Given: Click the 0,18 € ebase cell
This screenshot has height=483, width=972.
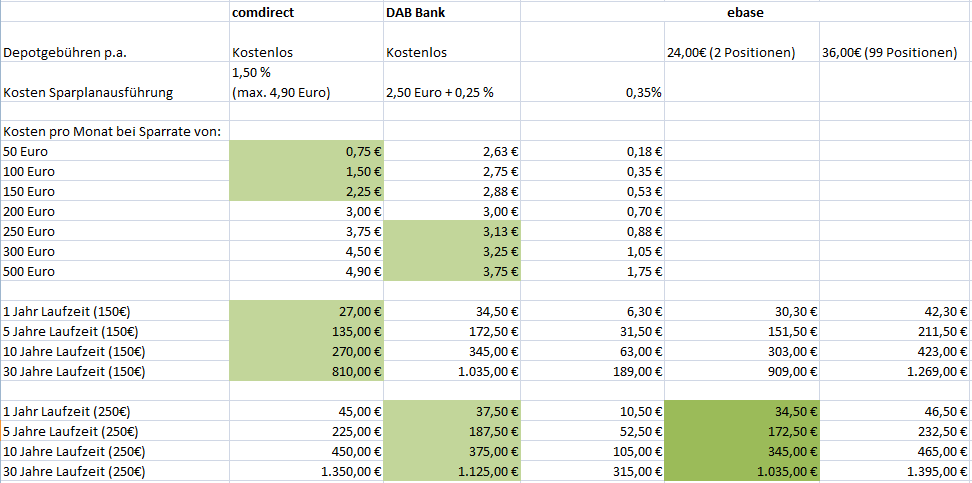Looking at the screenshot, I should point(592,151).
